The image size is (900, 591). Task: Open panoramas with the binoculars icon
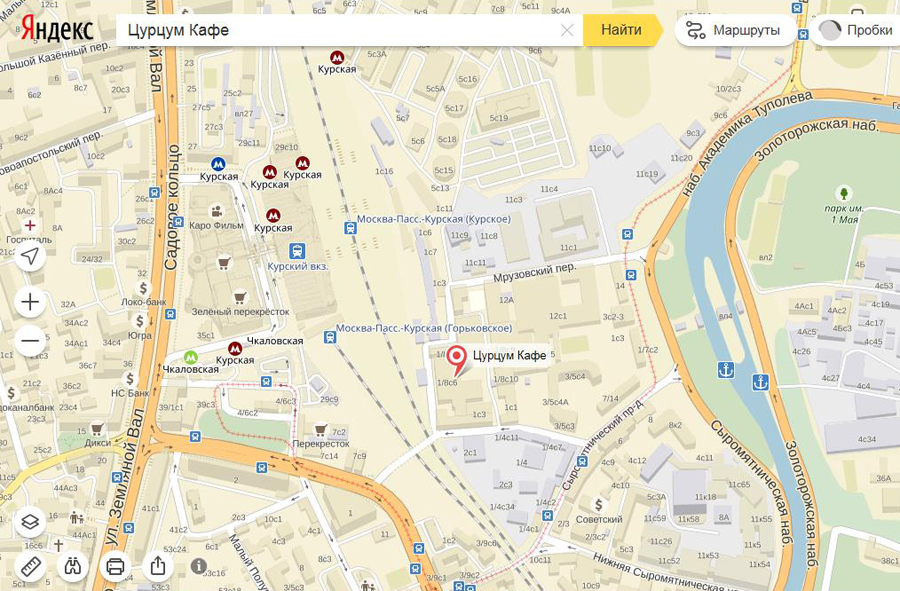pyautogui.click(x=73, y=566)
